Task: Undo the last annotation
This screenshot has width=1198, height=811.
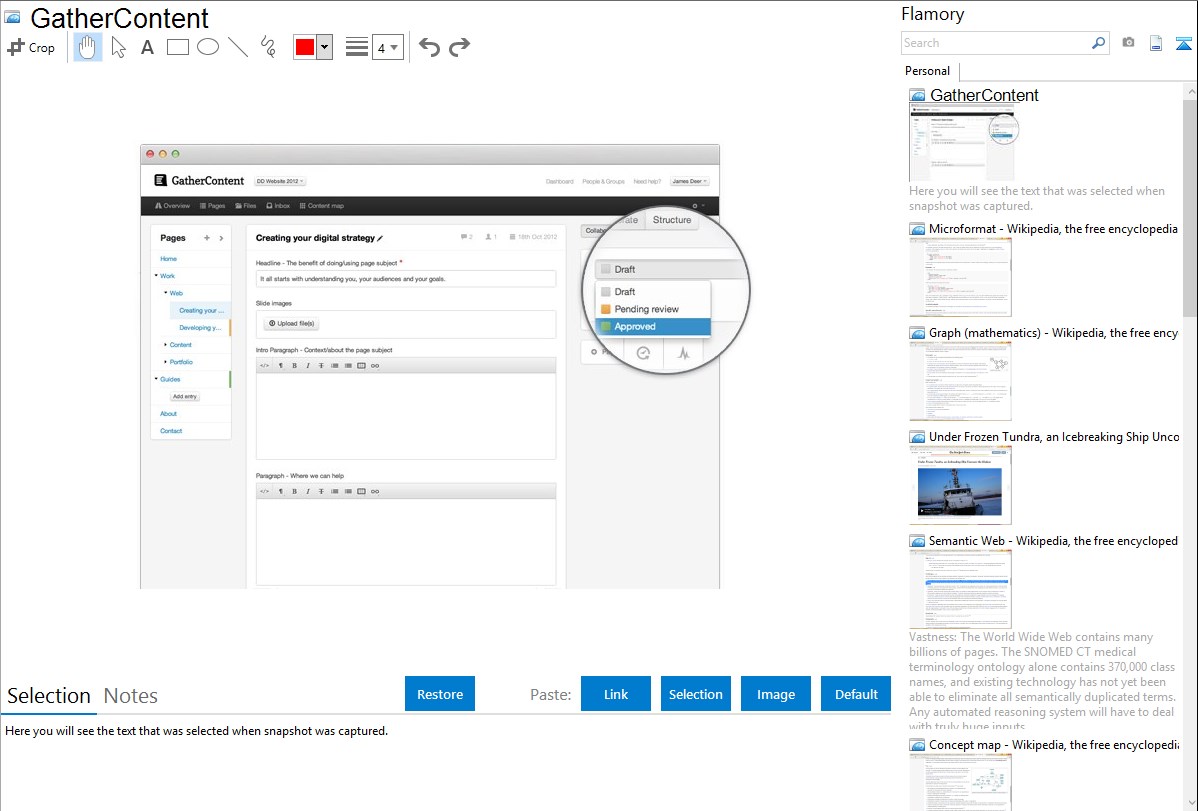Action: click(429, 47)
